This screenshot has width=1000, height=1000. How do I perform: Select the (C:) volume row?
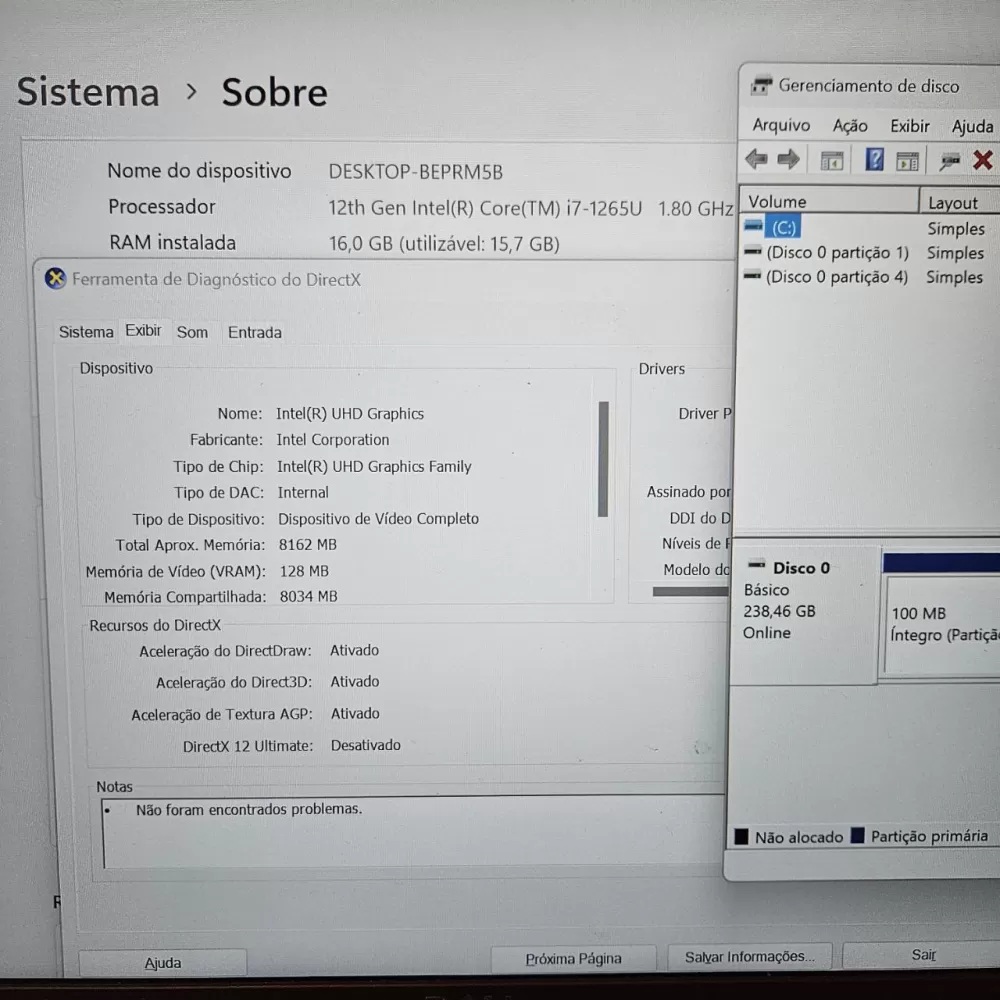point(783,228)
